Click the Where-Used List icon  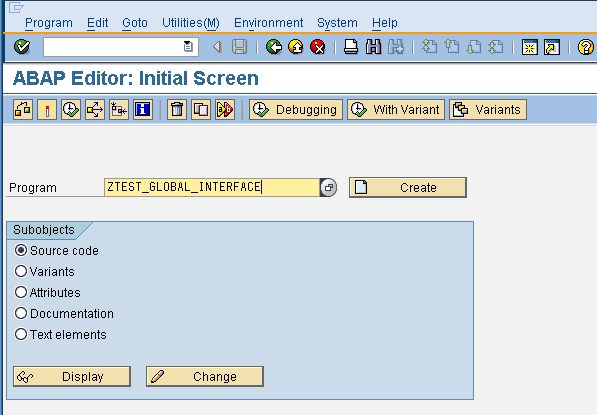point(95,110)
